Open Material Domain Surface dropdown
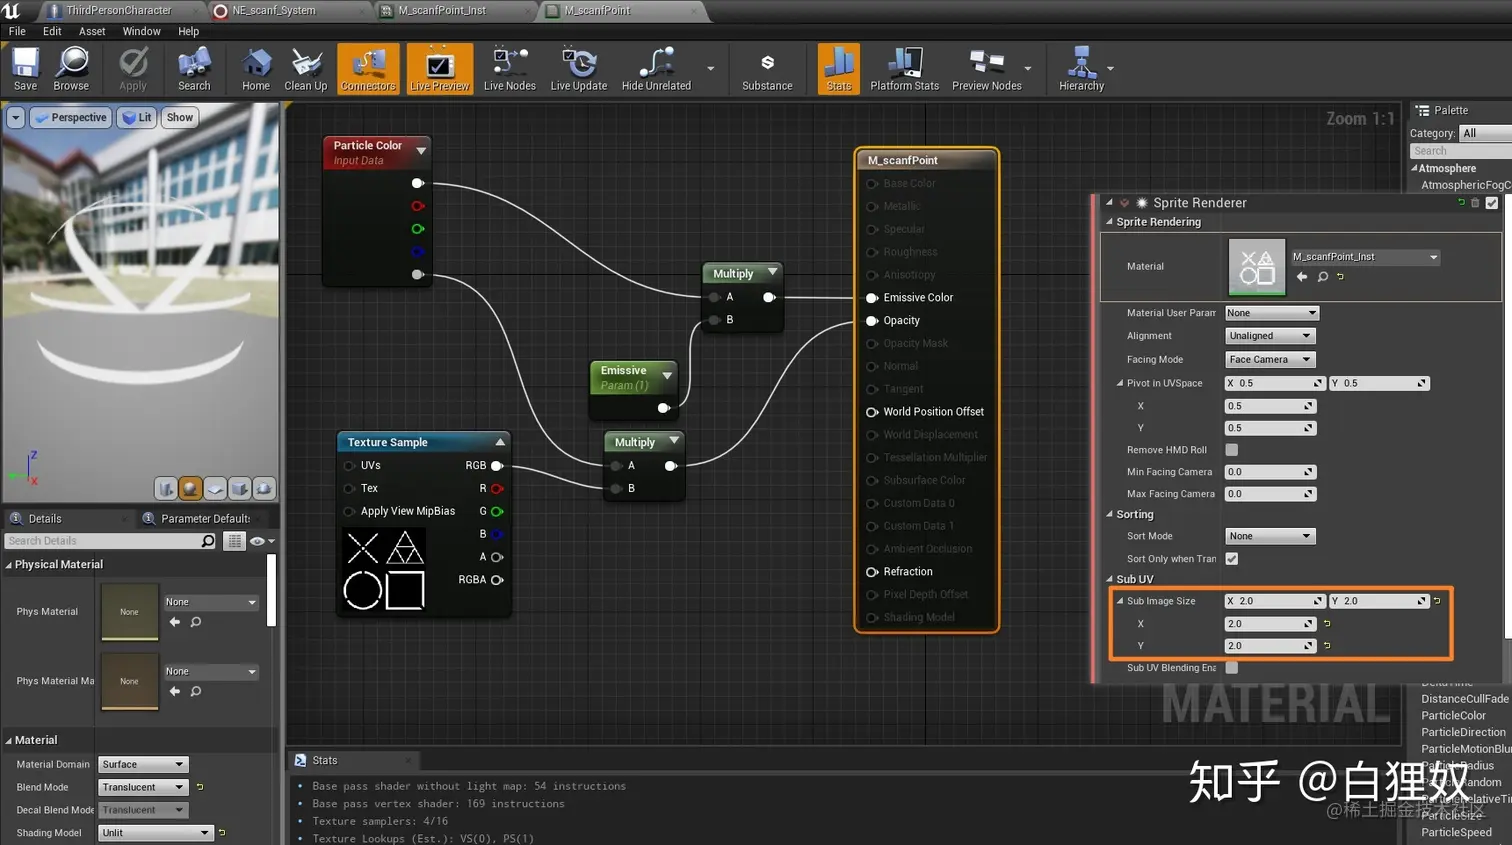 pyautogui.click(x=144, y=765)
